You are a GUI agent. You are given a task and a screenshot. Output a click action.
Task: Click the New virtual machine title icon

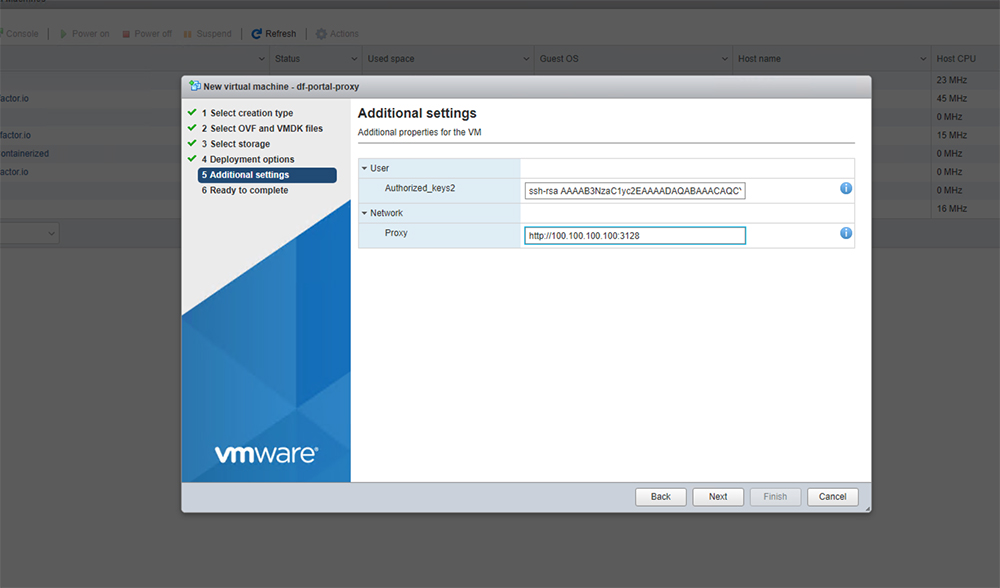[x=195, y=85]
